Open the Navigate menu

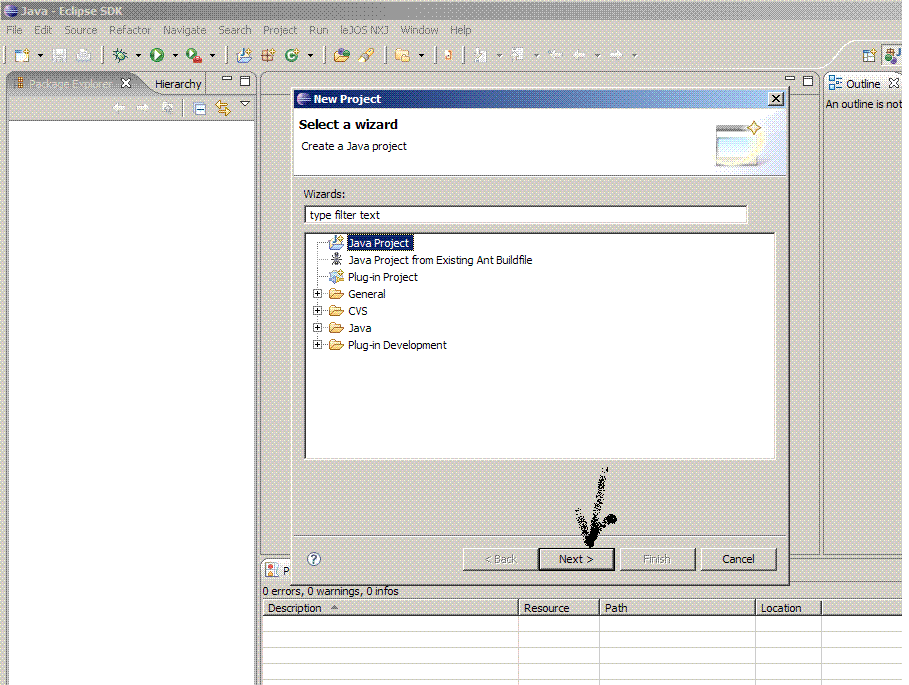point(184,30)
